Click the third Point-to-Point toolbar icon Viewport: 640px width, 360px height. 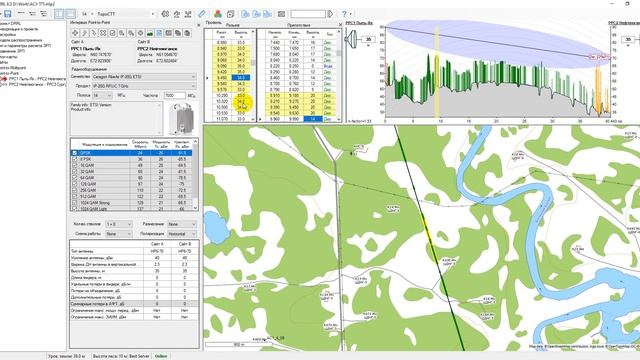pos(94,33)
